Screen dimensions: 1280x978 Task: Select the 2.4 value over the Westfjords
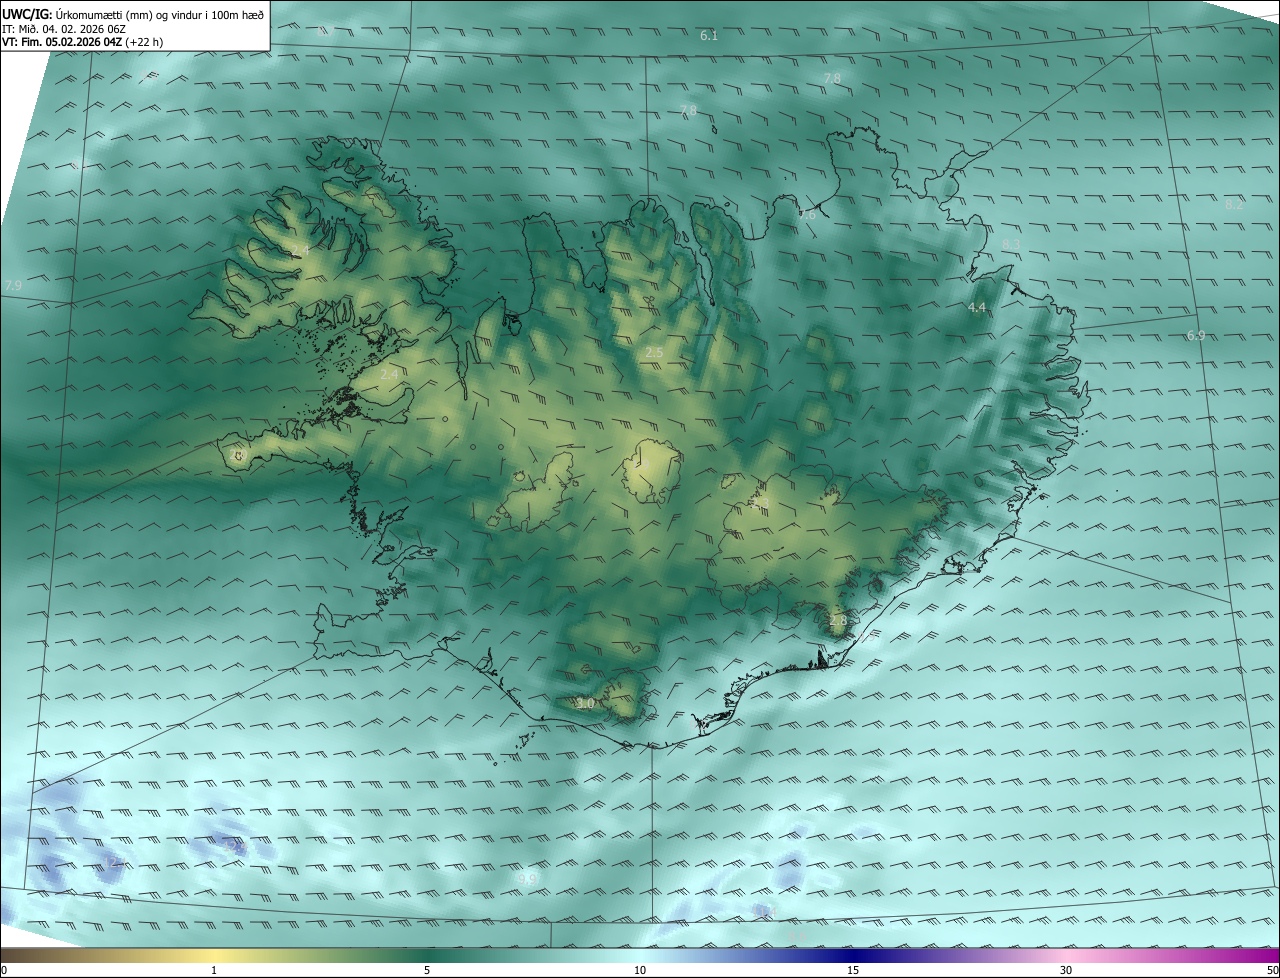tap(299, 249)
